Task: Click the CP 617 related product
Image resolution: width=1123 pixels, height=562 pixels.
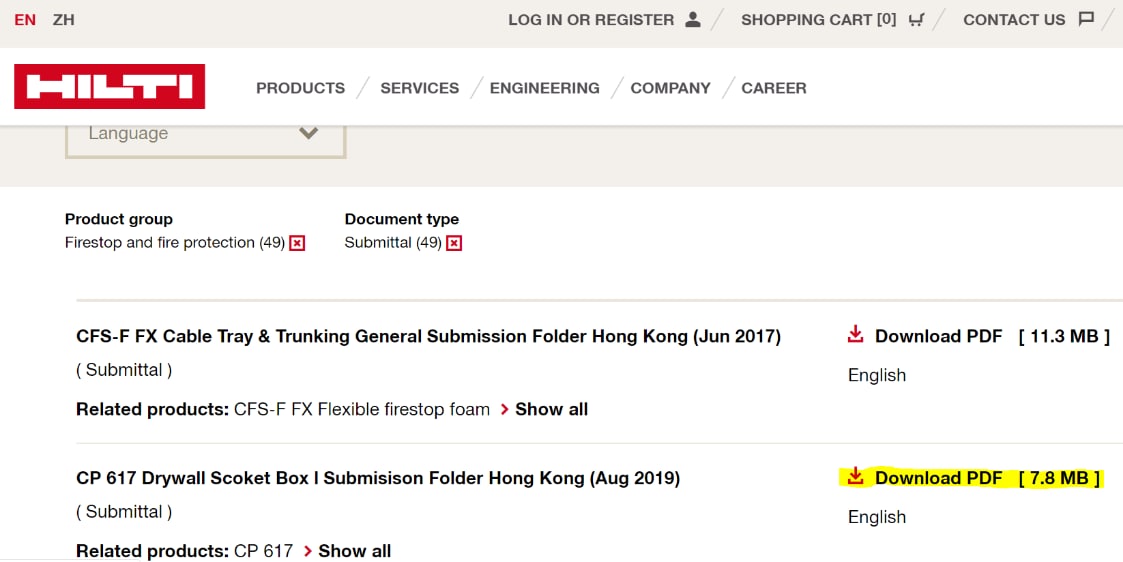Action: (x=264, y=551)
